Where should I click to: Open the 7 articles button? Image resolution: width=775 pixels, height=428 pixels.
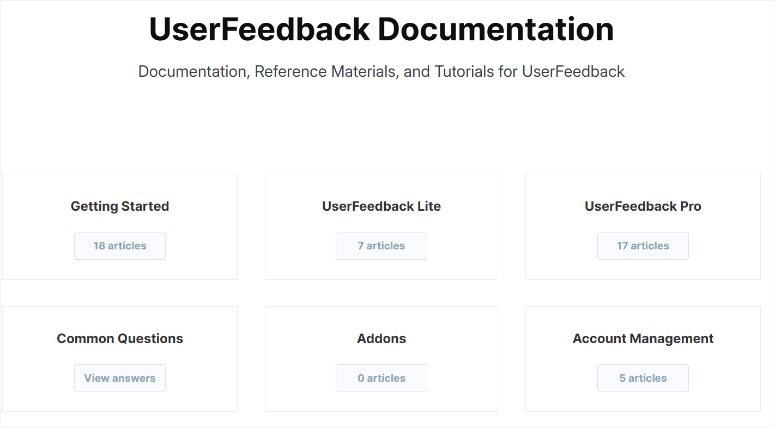(x=381, y=246)
